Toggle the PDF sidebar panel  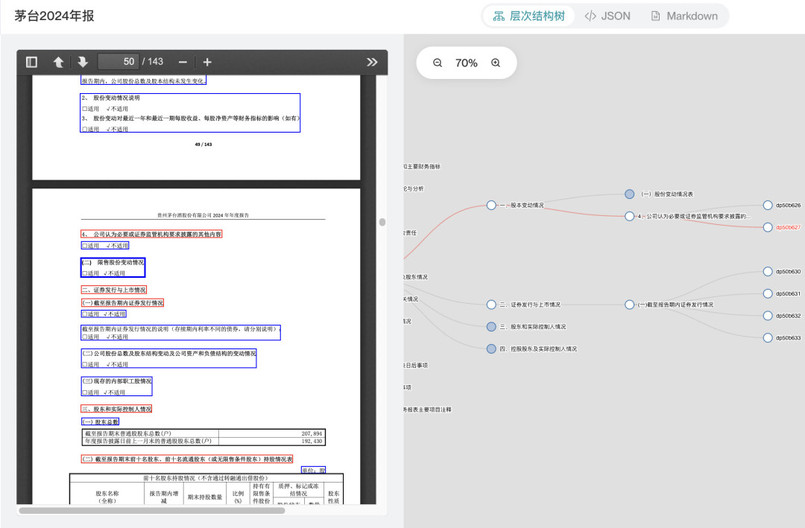(x=31, y=62)
